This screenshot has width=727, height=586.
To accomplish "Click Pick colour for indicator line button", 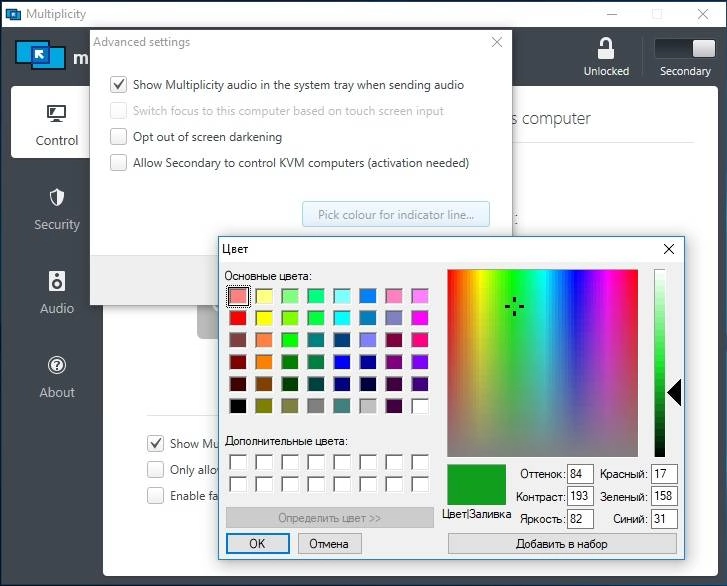I will click(x=396, y=215).
